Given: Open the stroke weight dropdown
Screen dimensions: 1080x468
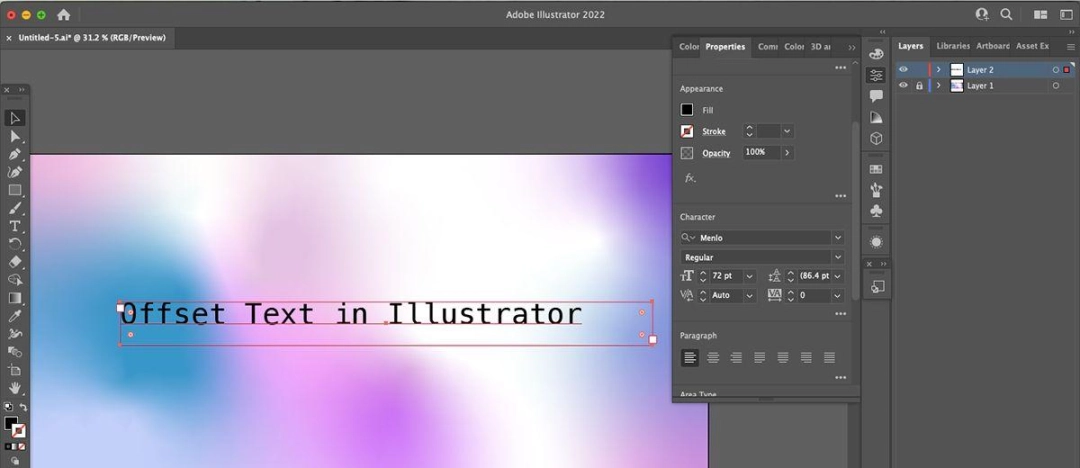Looking at the screenshot, I should tap(787, 131).
